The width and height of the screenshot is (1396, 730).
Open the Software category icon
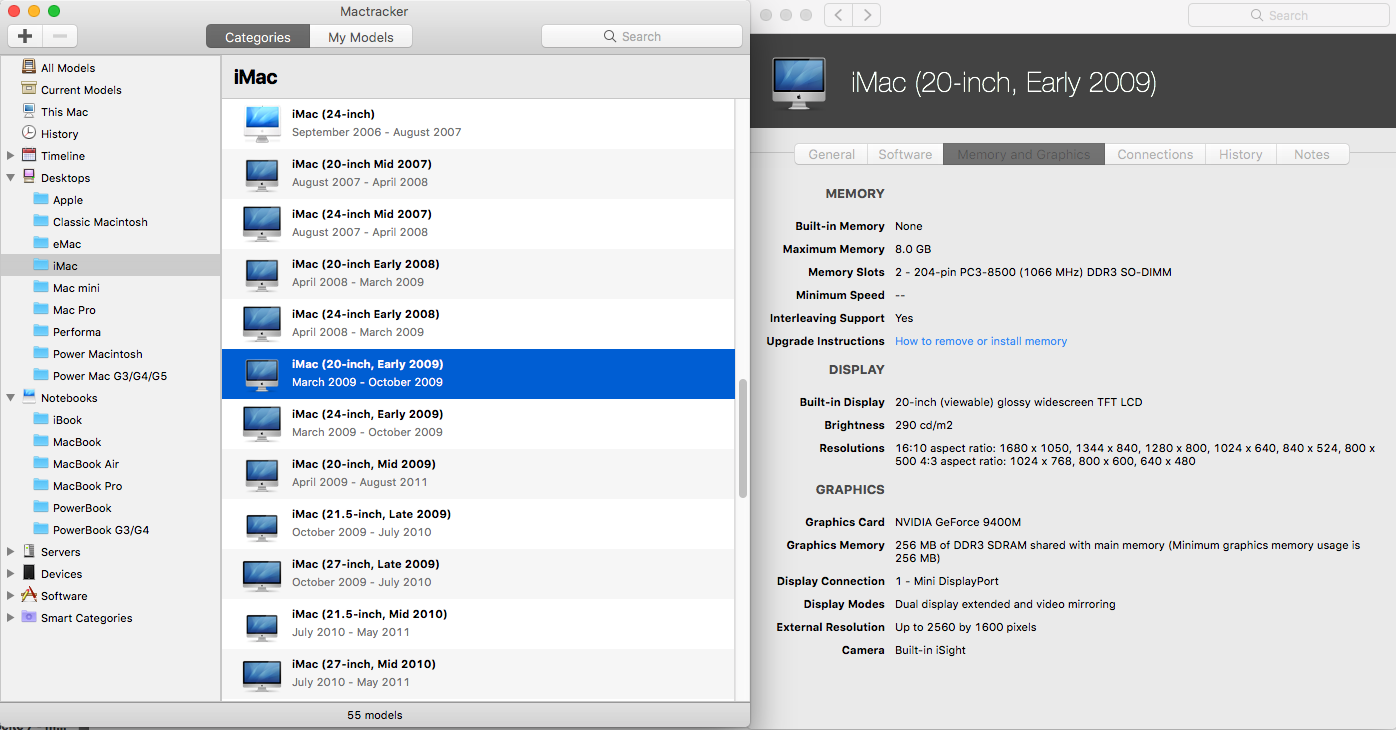tap(29, 596)
